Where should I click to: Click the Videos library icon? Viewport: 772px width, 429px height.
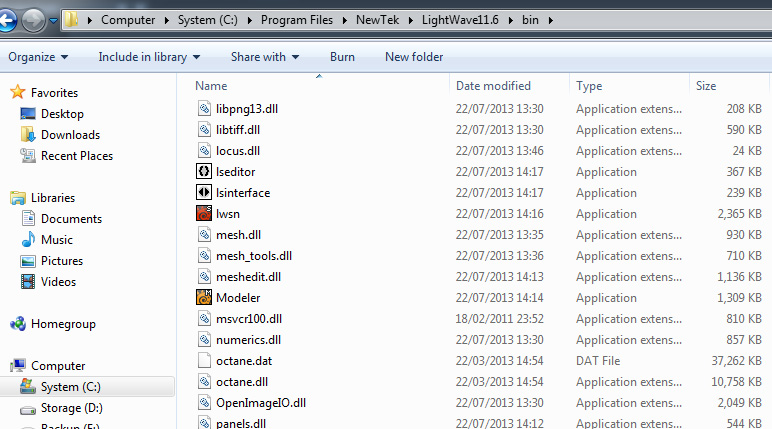pyautogui.click(x=28, y=282)
